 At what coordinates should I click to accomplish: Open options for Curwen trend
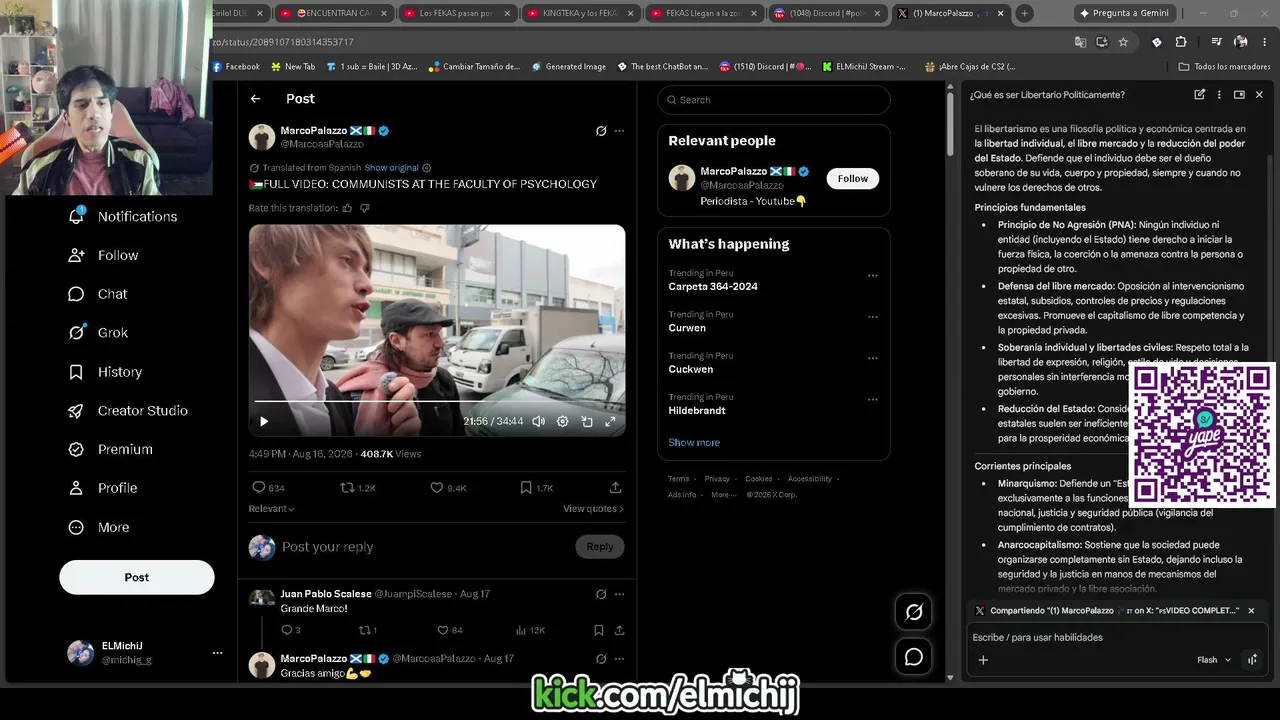[873, 317]
